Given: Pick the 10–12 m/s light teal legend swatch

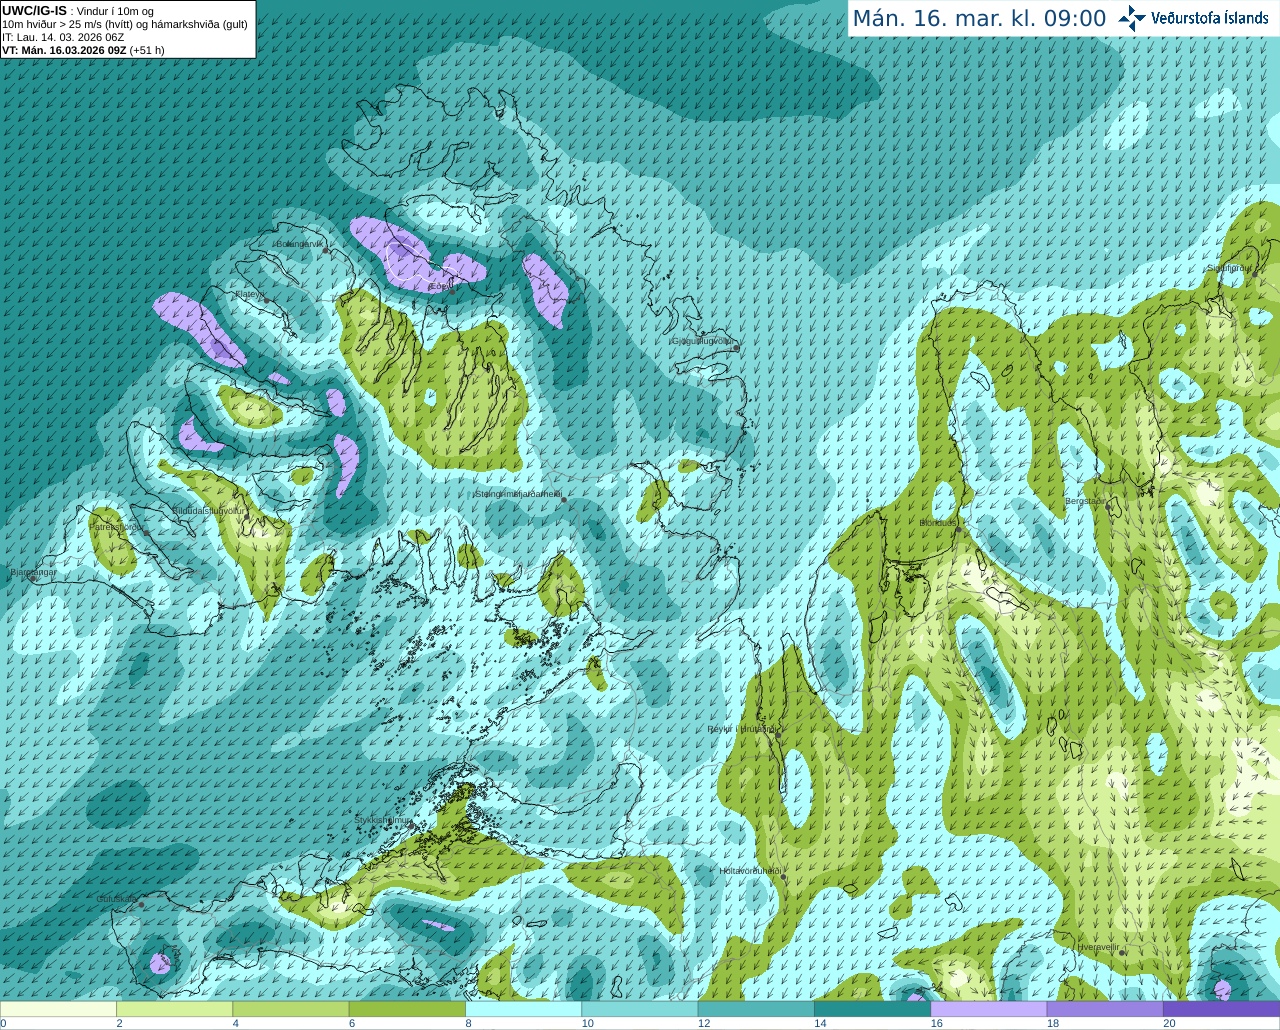Looking at the screenshot, I should click(639, 1009).
